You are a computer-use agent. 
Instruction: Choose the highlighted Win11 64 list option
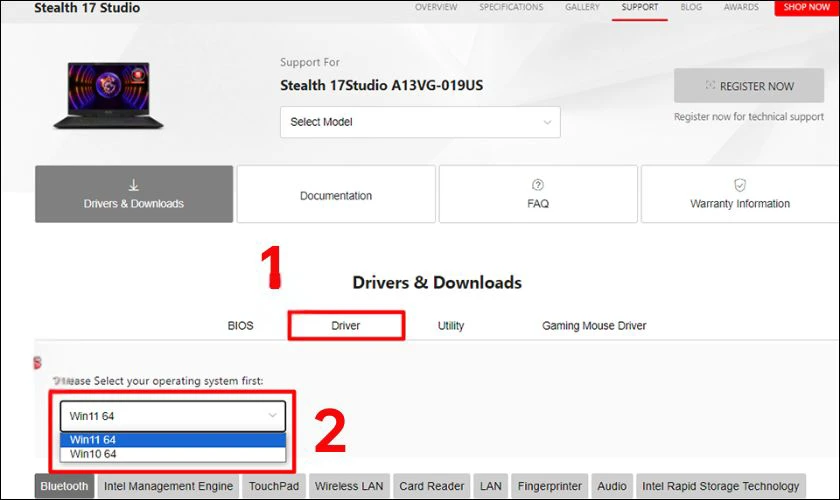172,440
